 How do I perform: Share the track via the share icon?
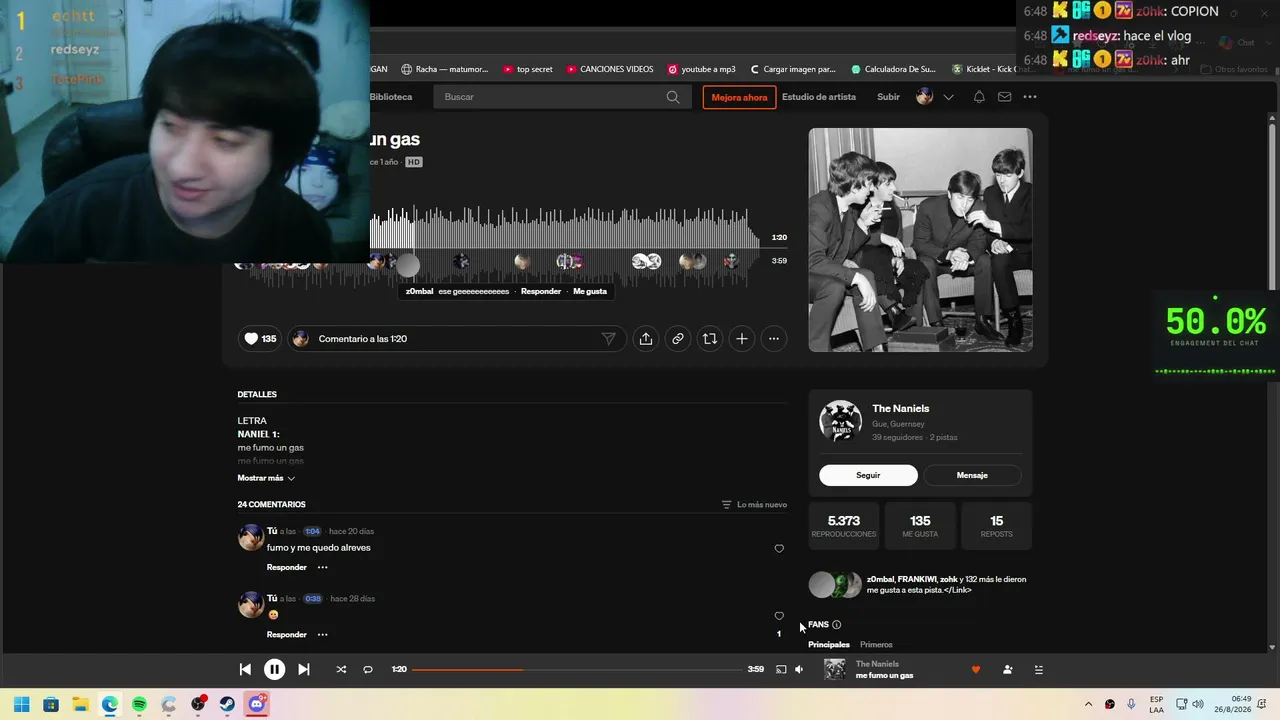pyautogui.click(x=646, y=339)
